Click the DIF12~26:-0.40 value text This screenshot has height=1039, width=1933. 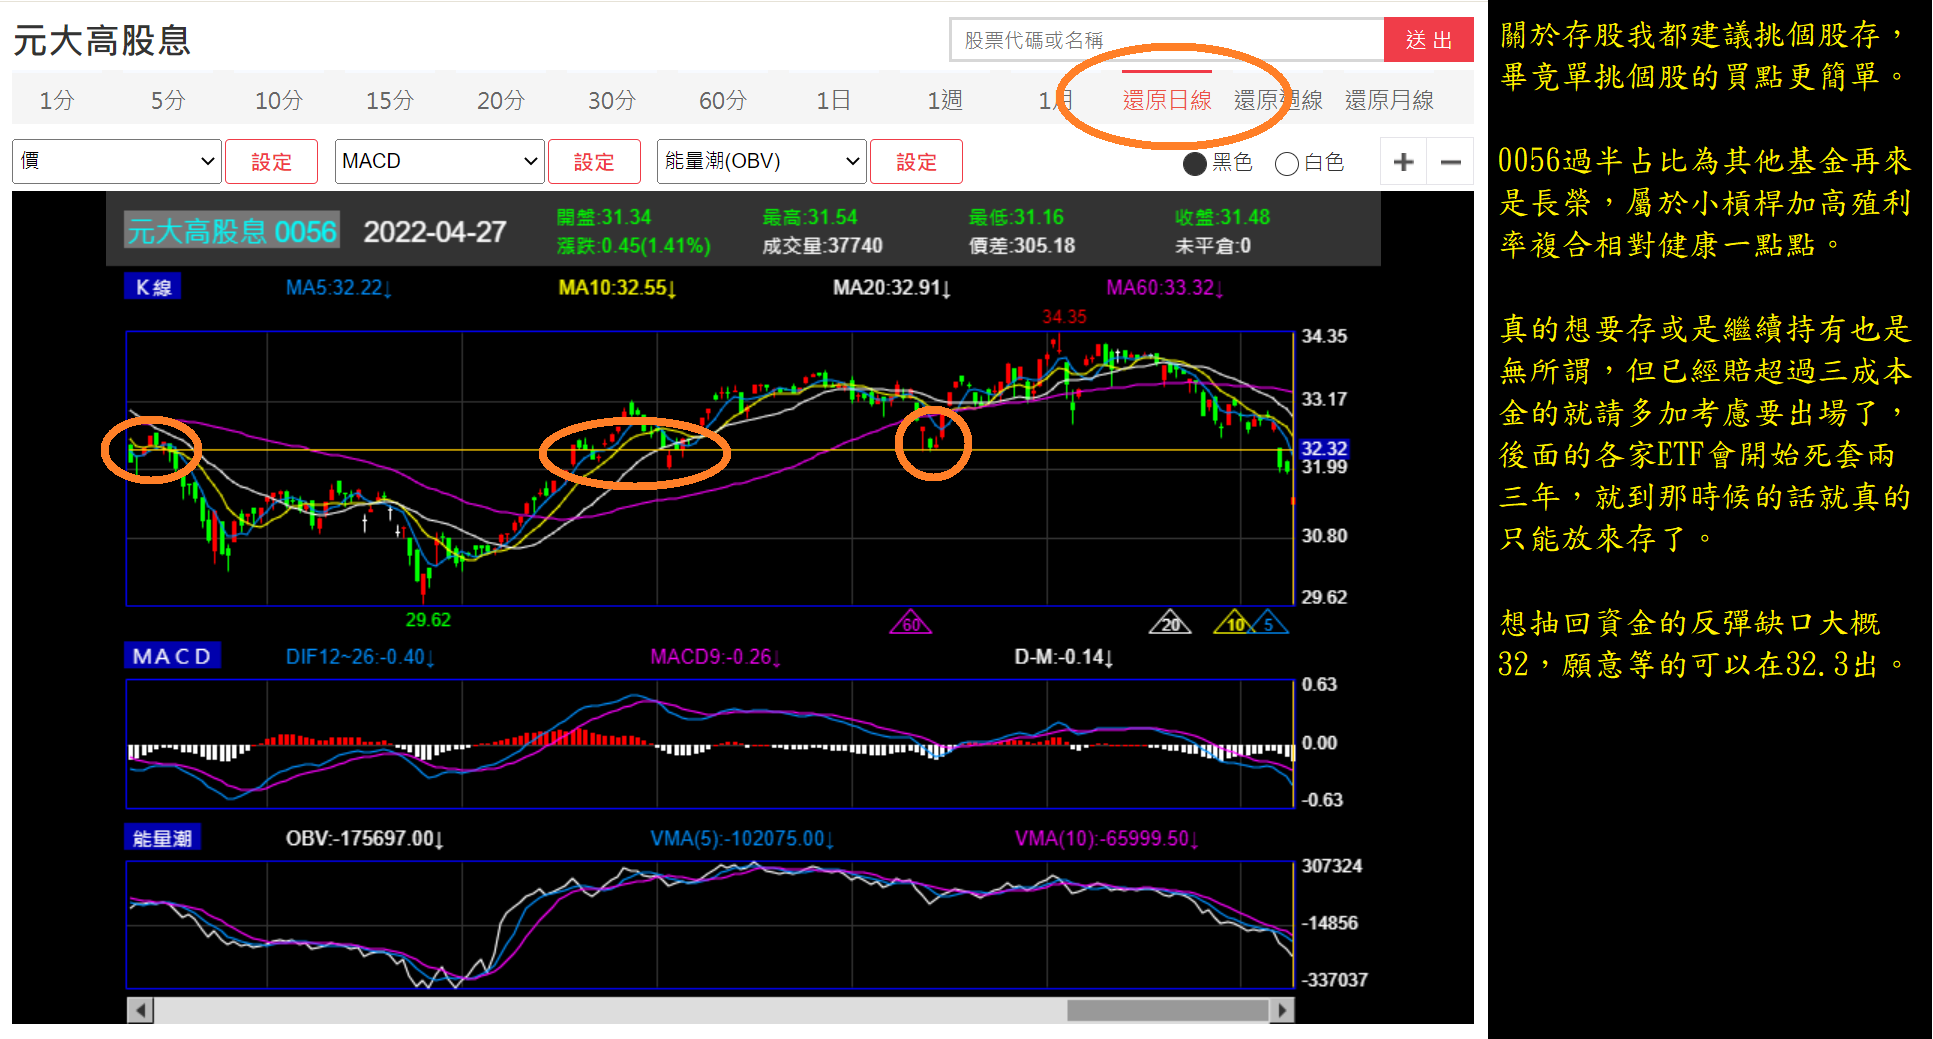click(360, 657)
